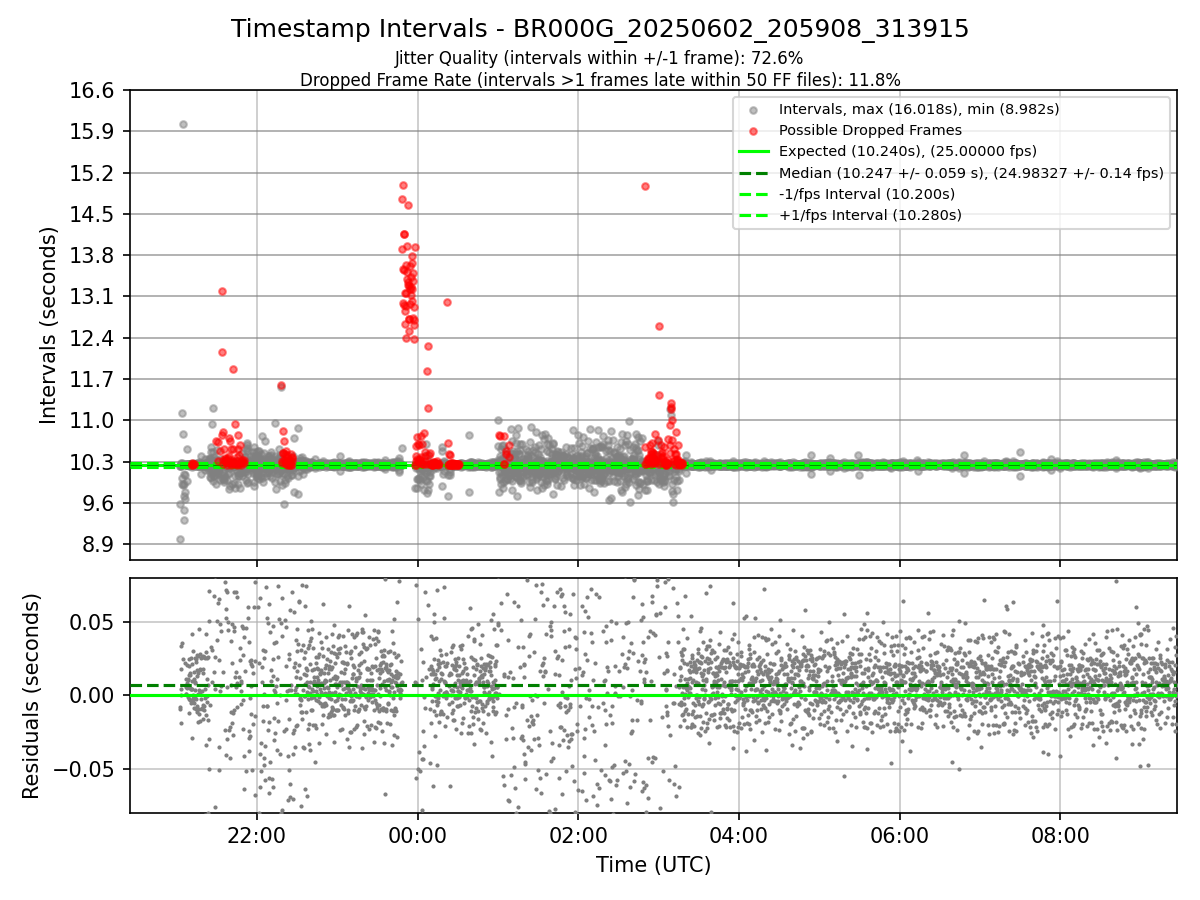Click the gray max-interval outlier point near 16 seconds
The height and width of the screenshot is (900, 1200).
click(x=183, y=124)
